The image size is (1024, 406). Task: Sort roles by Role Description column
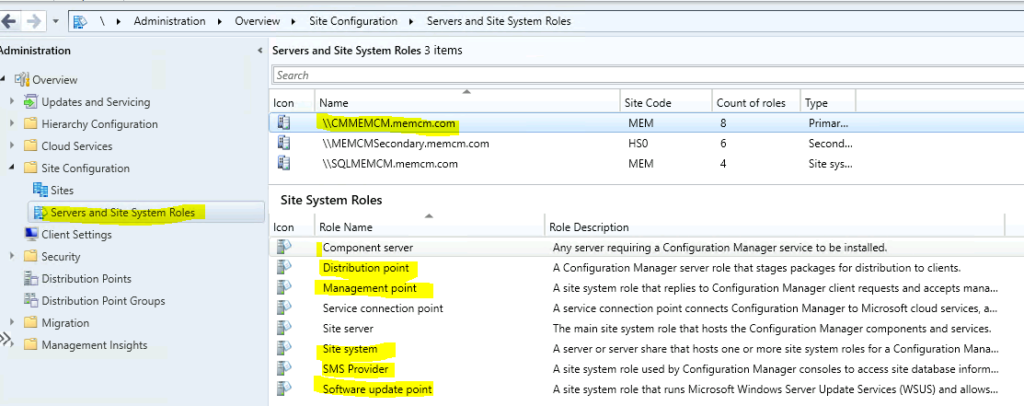pyautogui.click(x=775, y=227)
